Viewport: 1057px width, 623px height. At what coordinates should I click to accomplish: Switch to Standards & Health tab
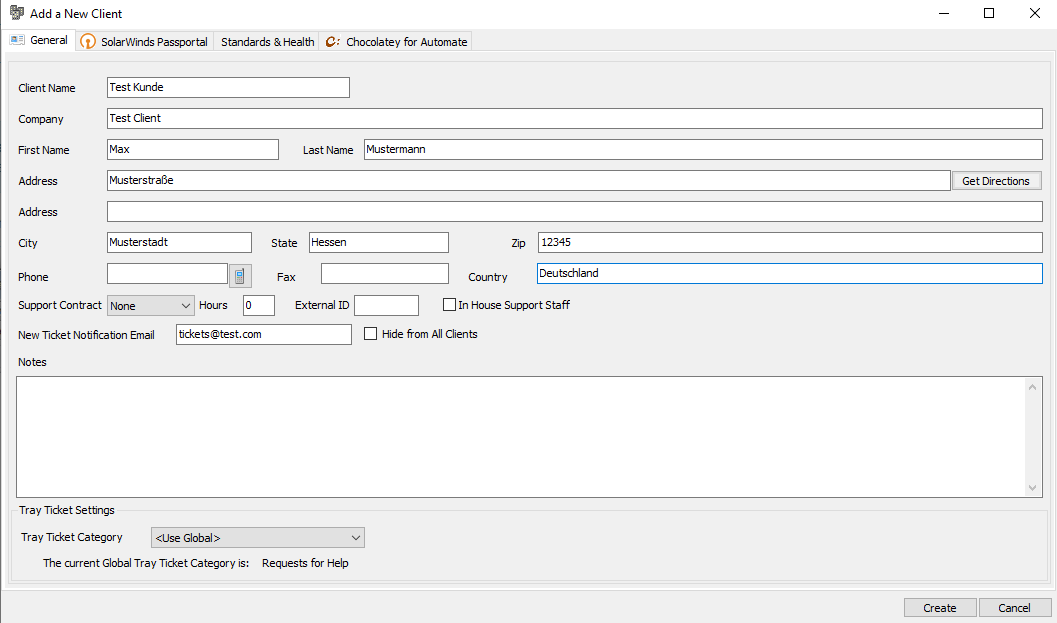267,42
